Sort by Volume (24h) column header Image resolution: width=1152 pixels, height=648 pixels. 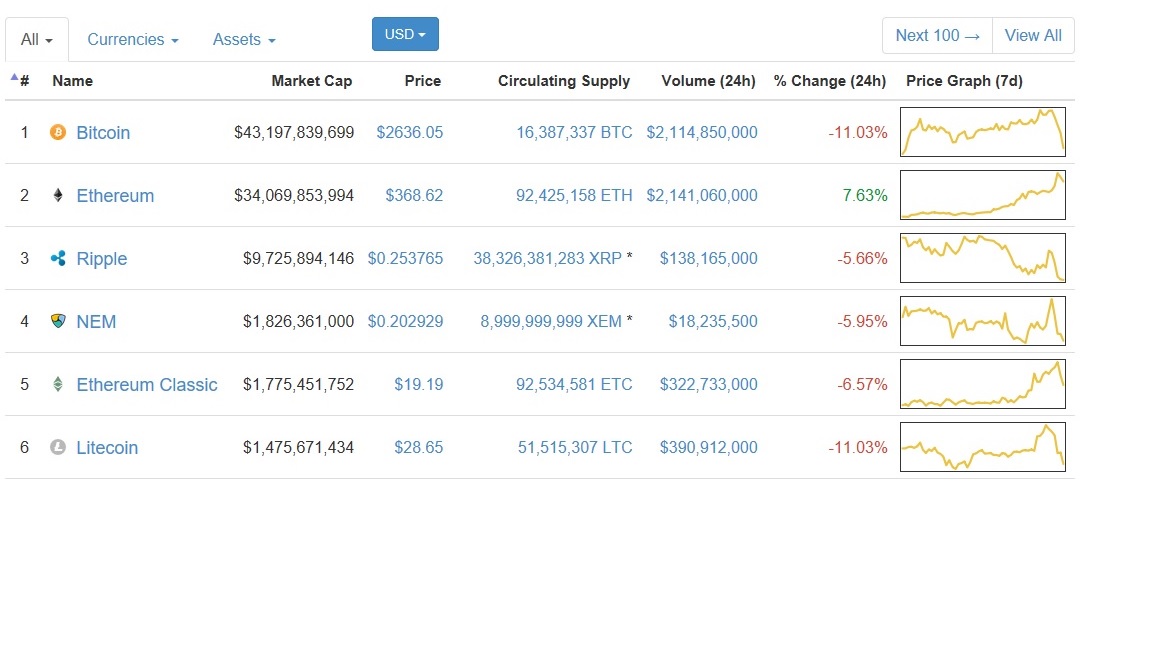point(708,81)
